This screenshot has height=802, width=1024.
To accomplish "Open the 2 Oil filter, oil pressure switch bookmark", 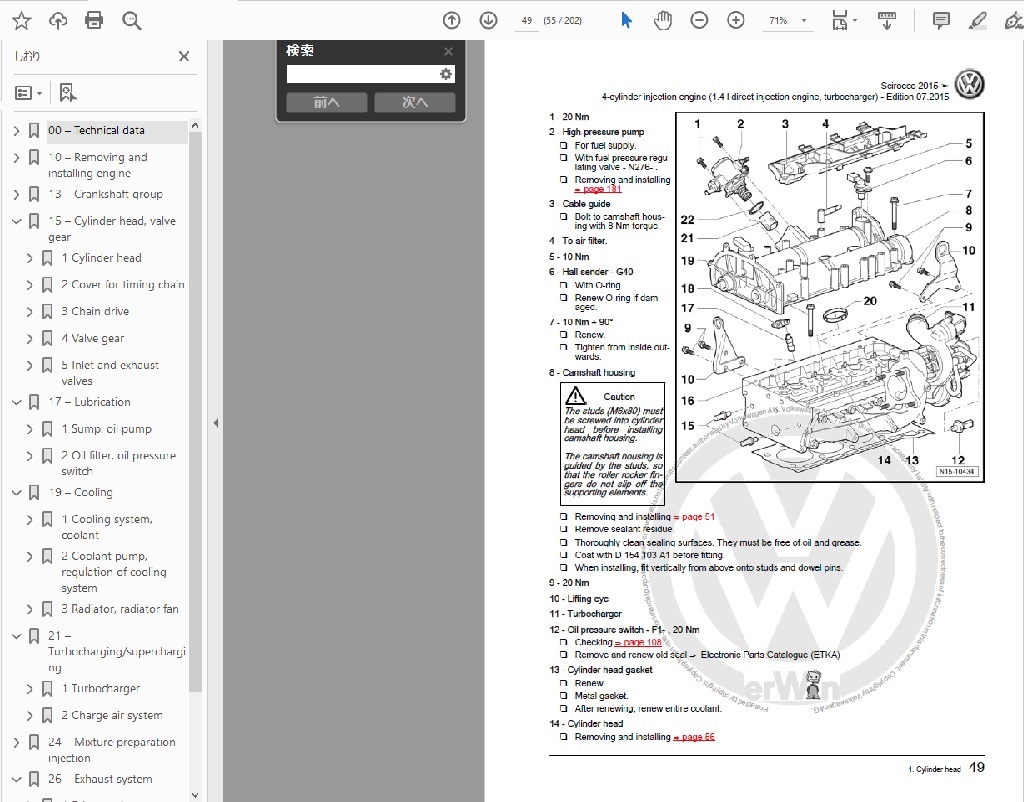I will point(118,463).
